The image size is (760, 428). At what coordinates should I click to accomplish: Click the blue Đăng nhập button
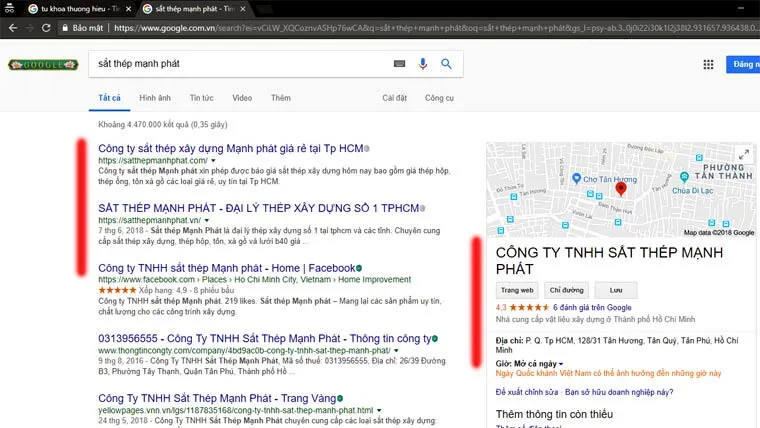744,64
